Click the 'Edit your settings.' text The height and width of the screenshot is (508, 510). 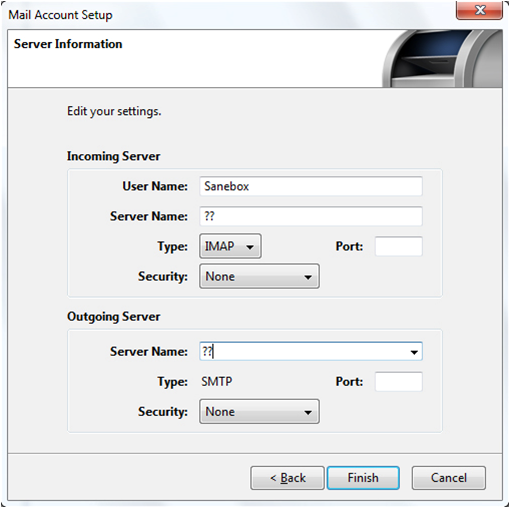[x=114, y=111]
